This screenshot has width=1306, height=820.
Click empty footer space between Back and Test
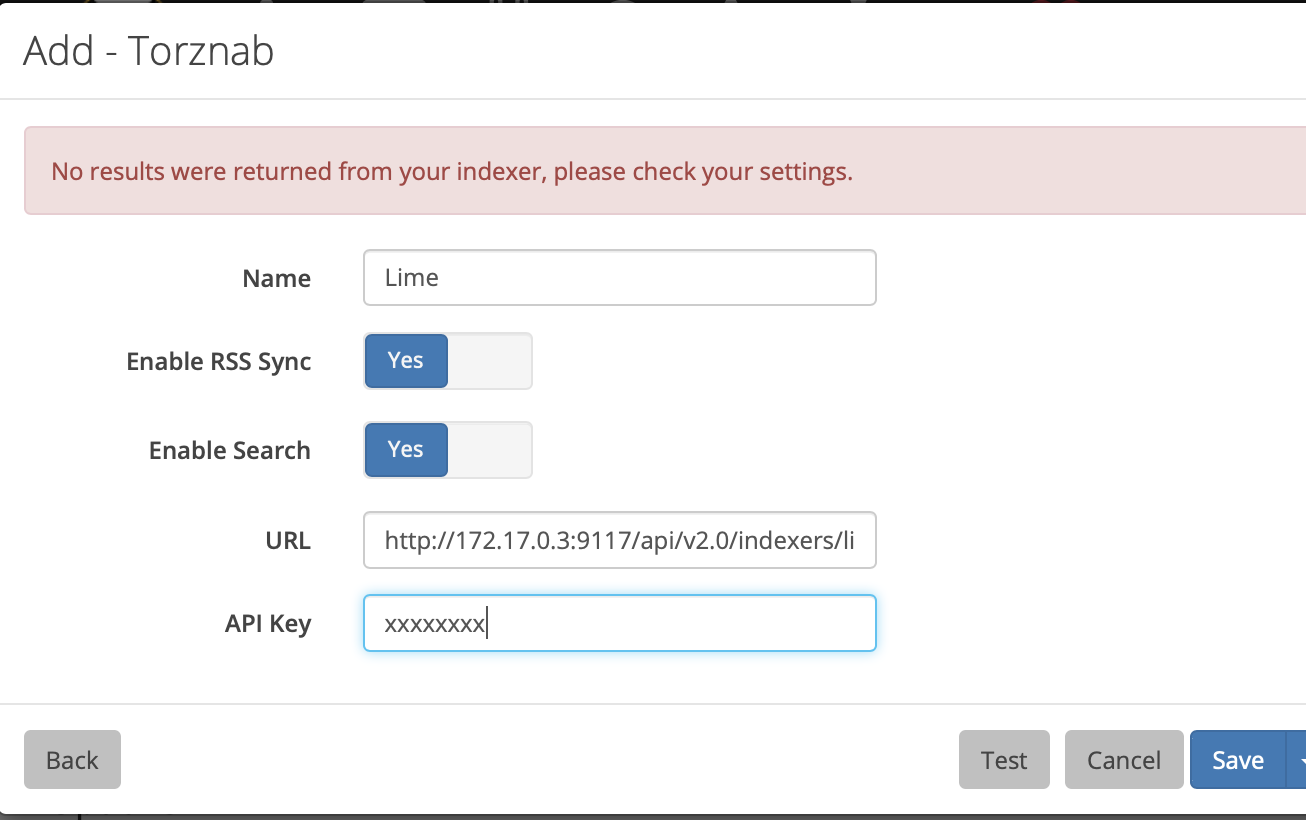tap(540, 760)
